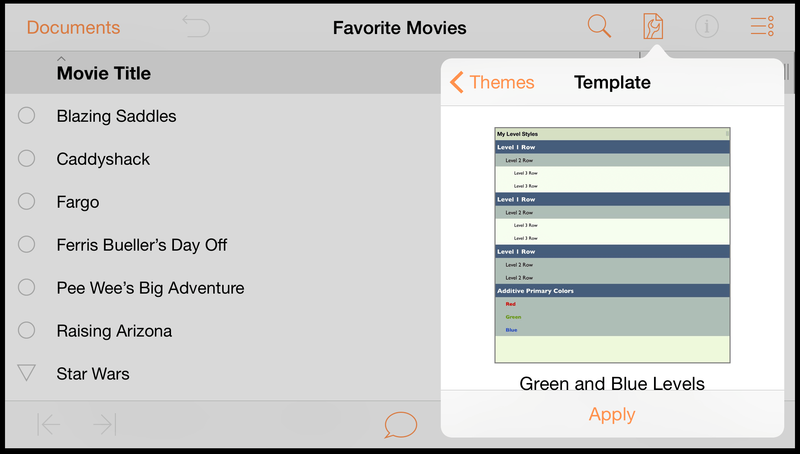Screen dimensions: 800x454
Task: Open the Search magnifier icon
Action: (x=599, y=26)
